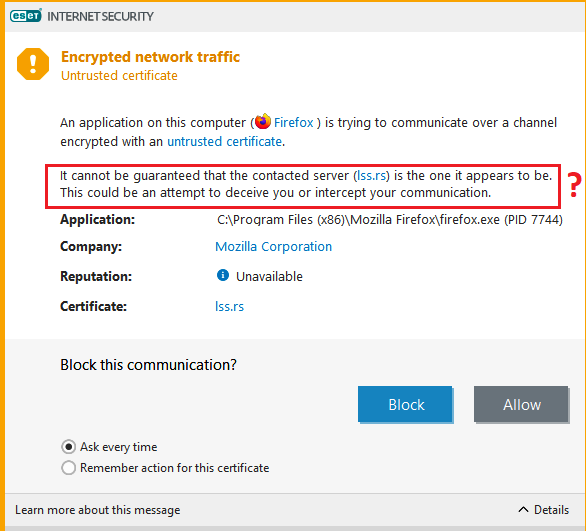This screenshot has height=531, width=586.
Task: Allow the encrypted communication
Action: coord(521,404)
